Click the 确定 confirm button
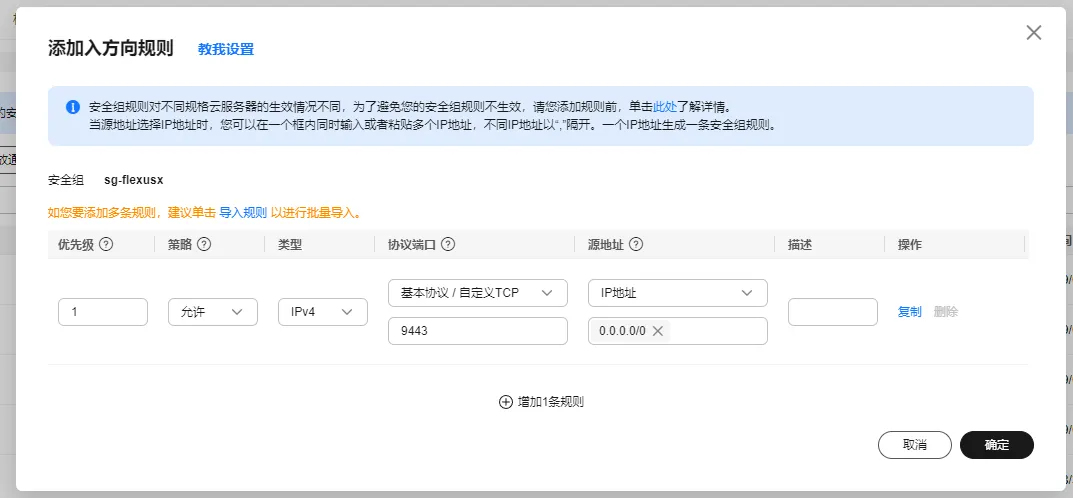 tap(996, 445)
